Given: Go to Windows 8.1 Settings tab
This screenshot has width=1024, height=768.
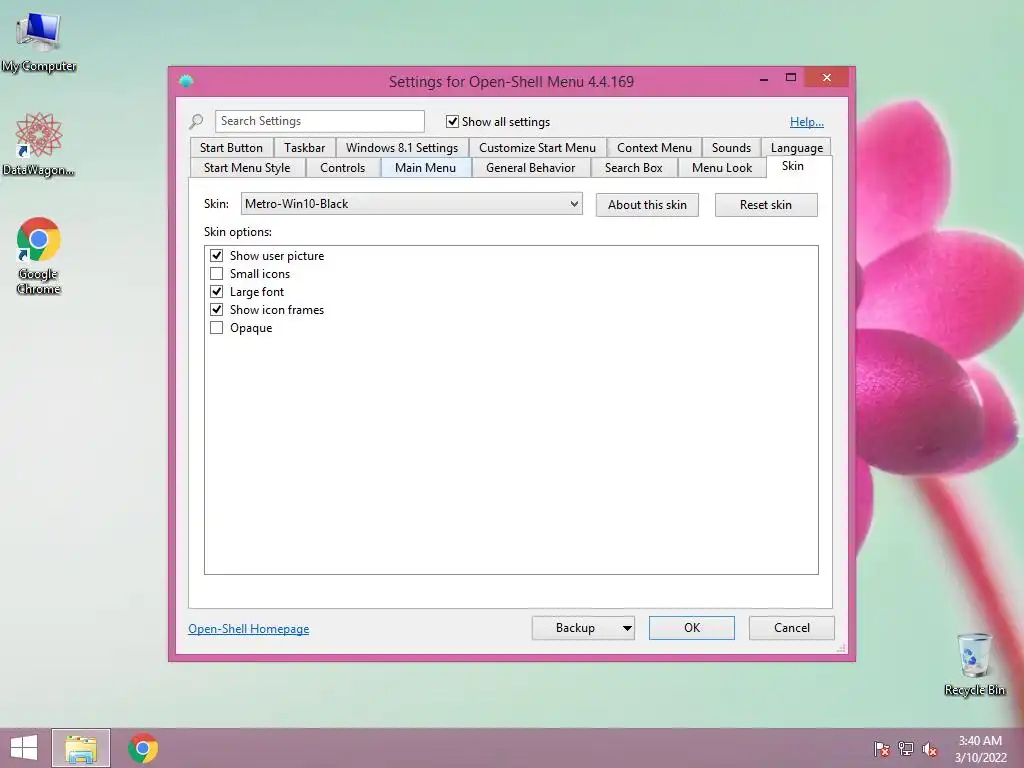Looking at the screenshot, I should coord(402,148).
